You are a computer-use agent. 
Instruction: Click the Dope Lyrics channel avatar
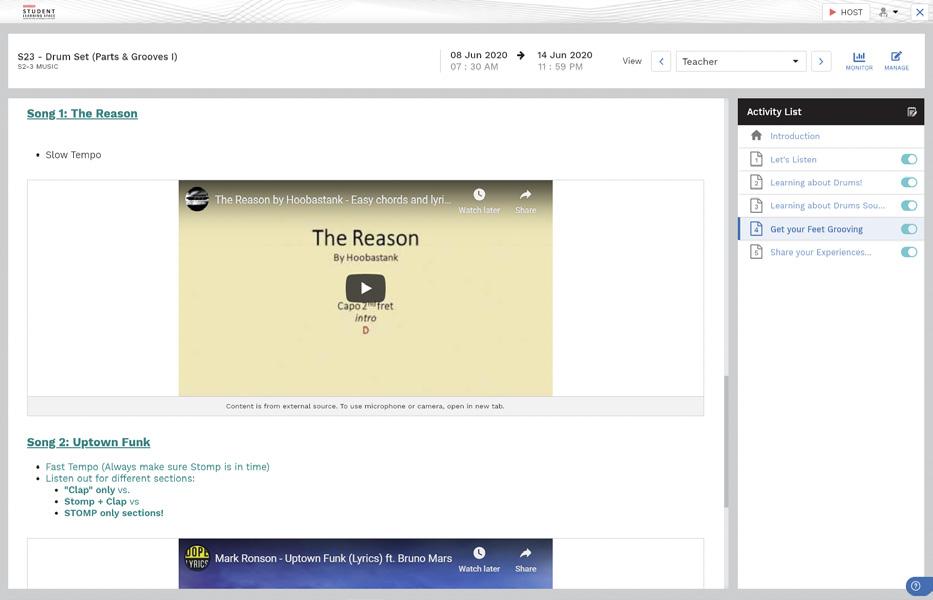tap(197, 558)
